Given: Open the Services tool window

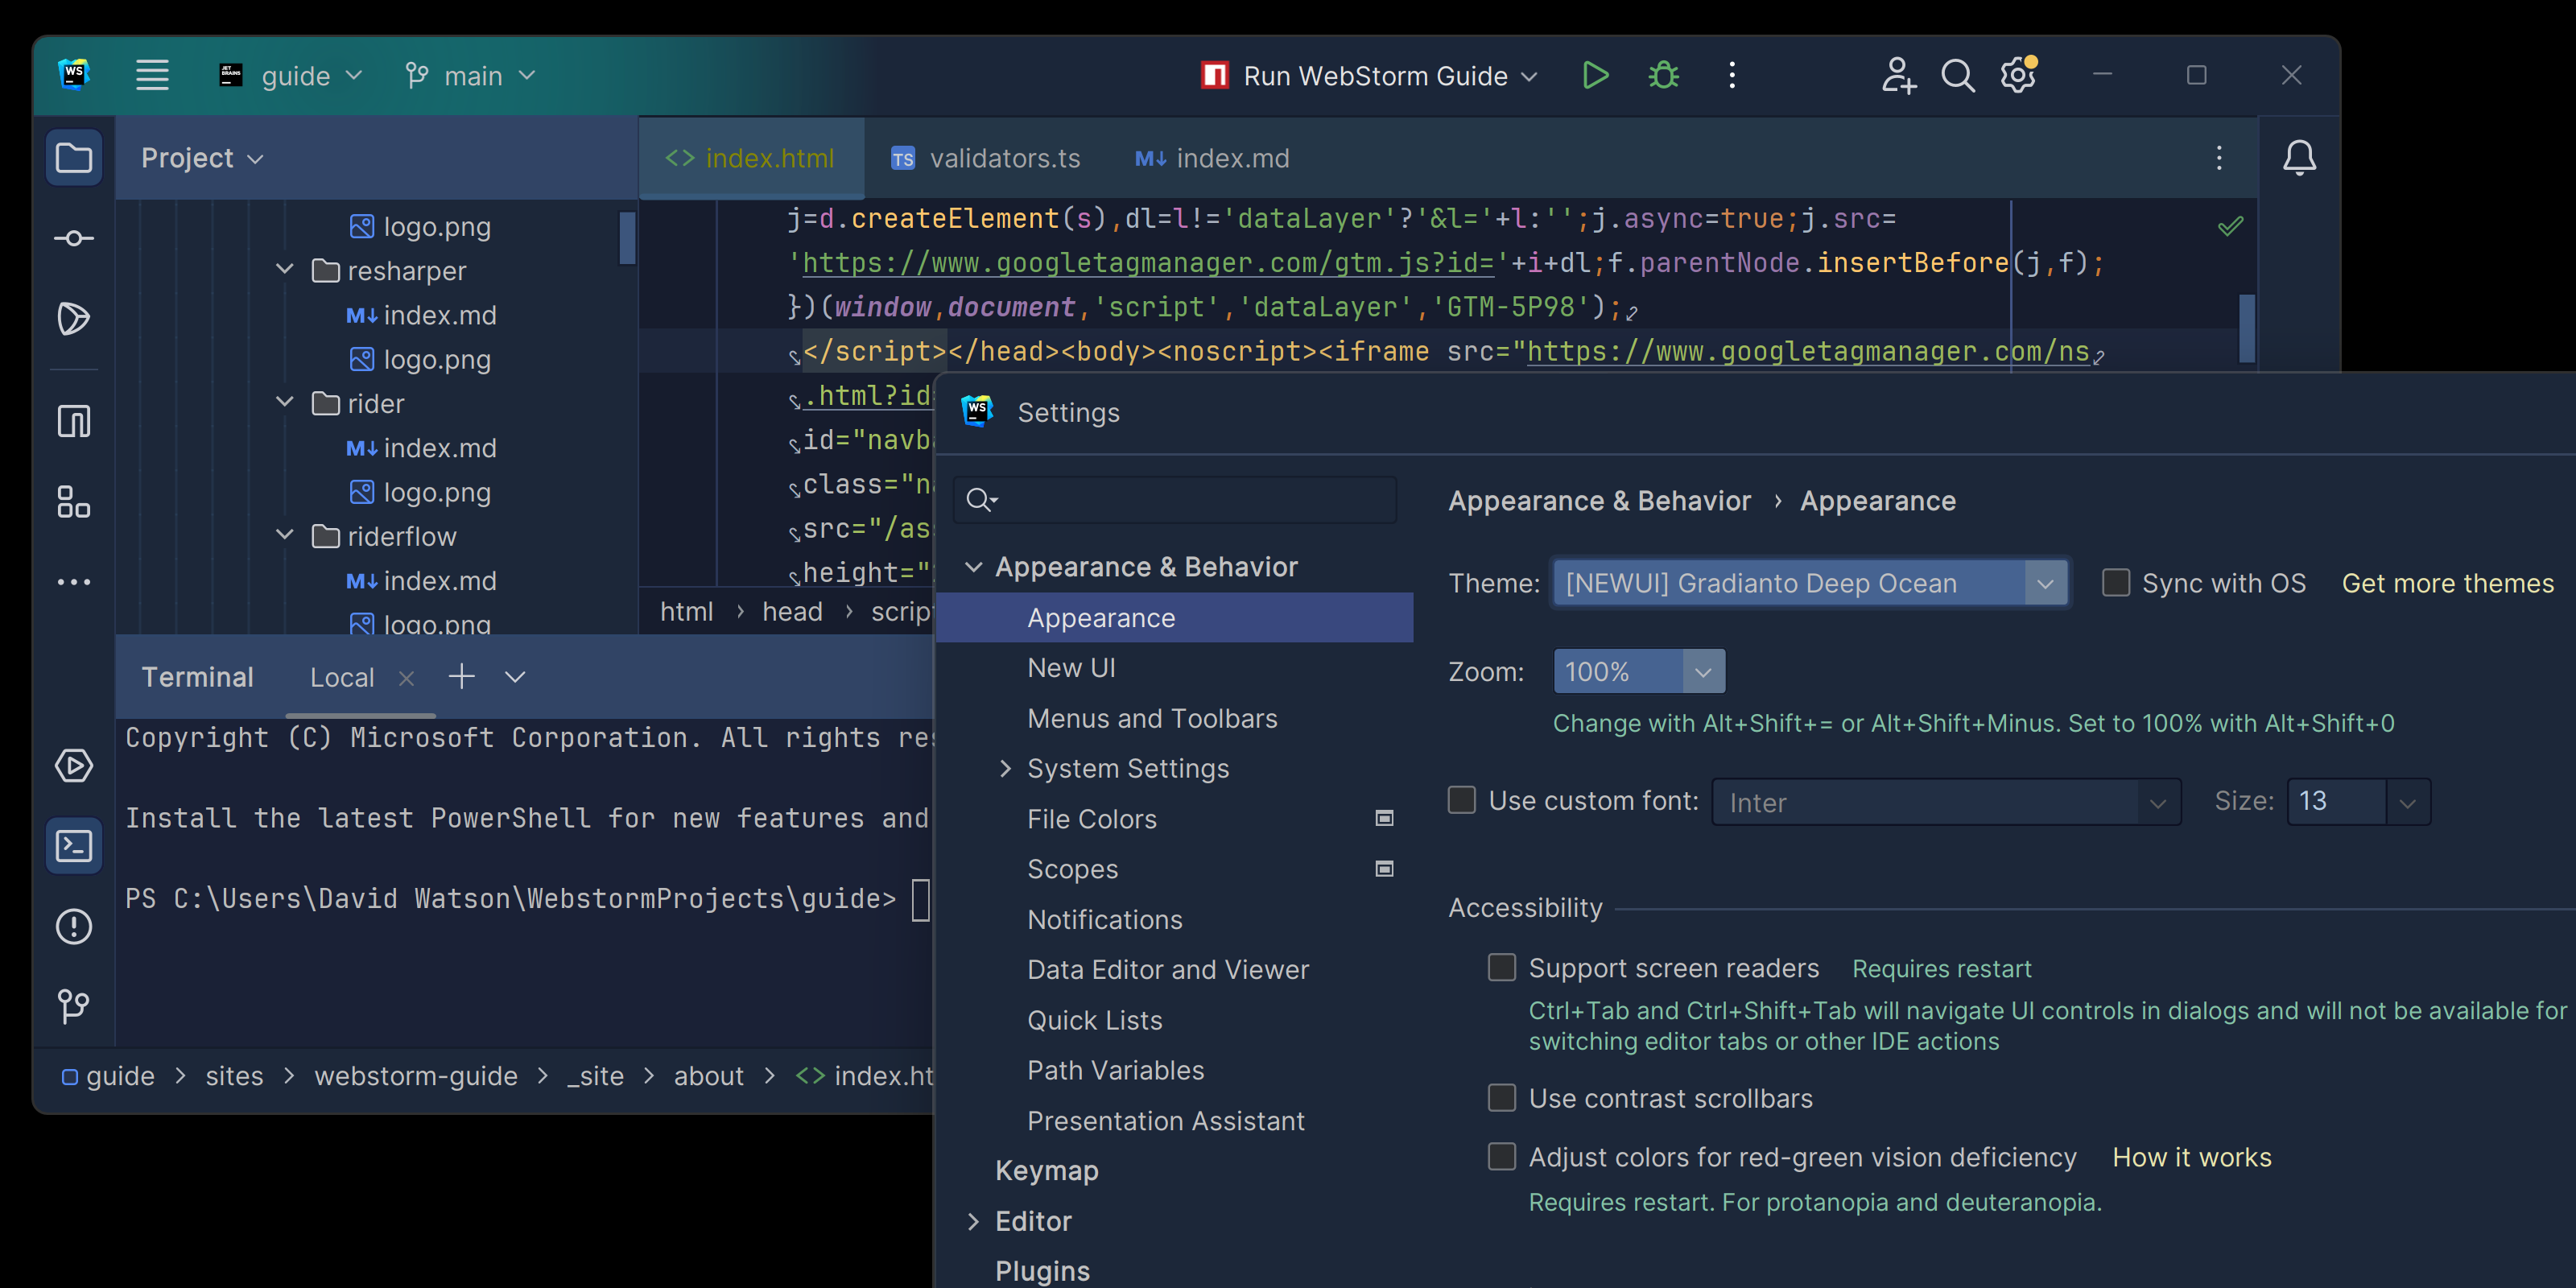Looking at the screenshot, I should 74,766.
